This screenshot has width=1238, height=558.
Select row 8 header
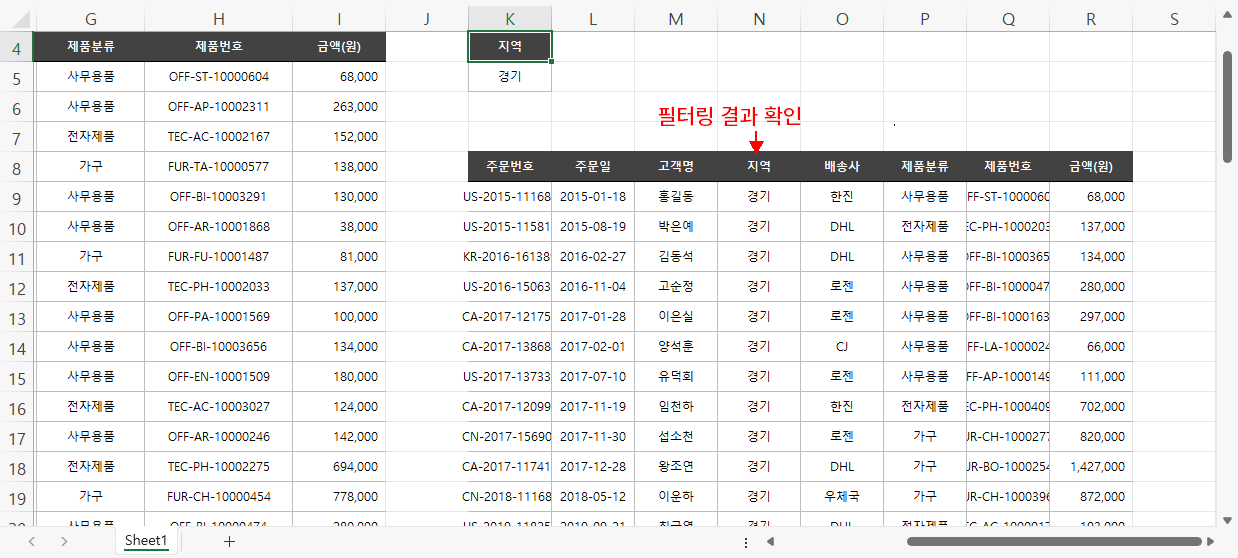tap(17, 167)
